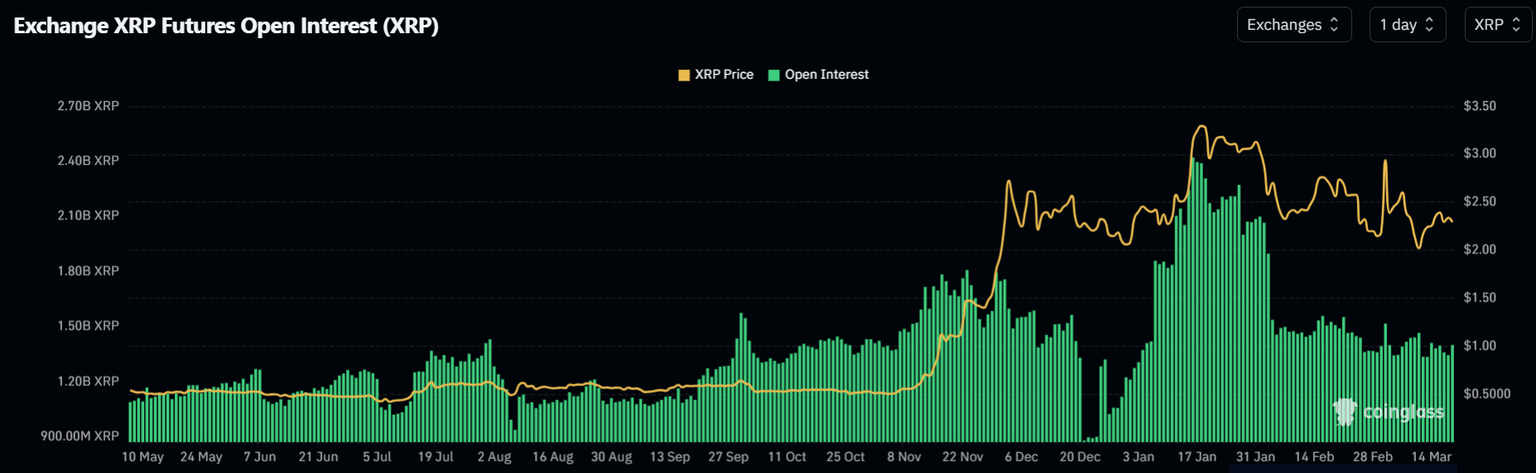Click the 17 Jan date label
Image resolution: width=1536 pixels, height=473 pixels.
1196,456
